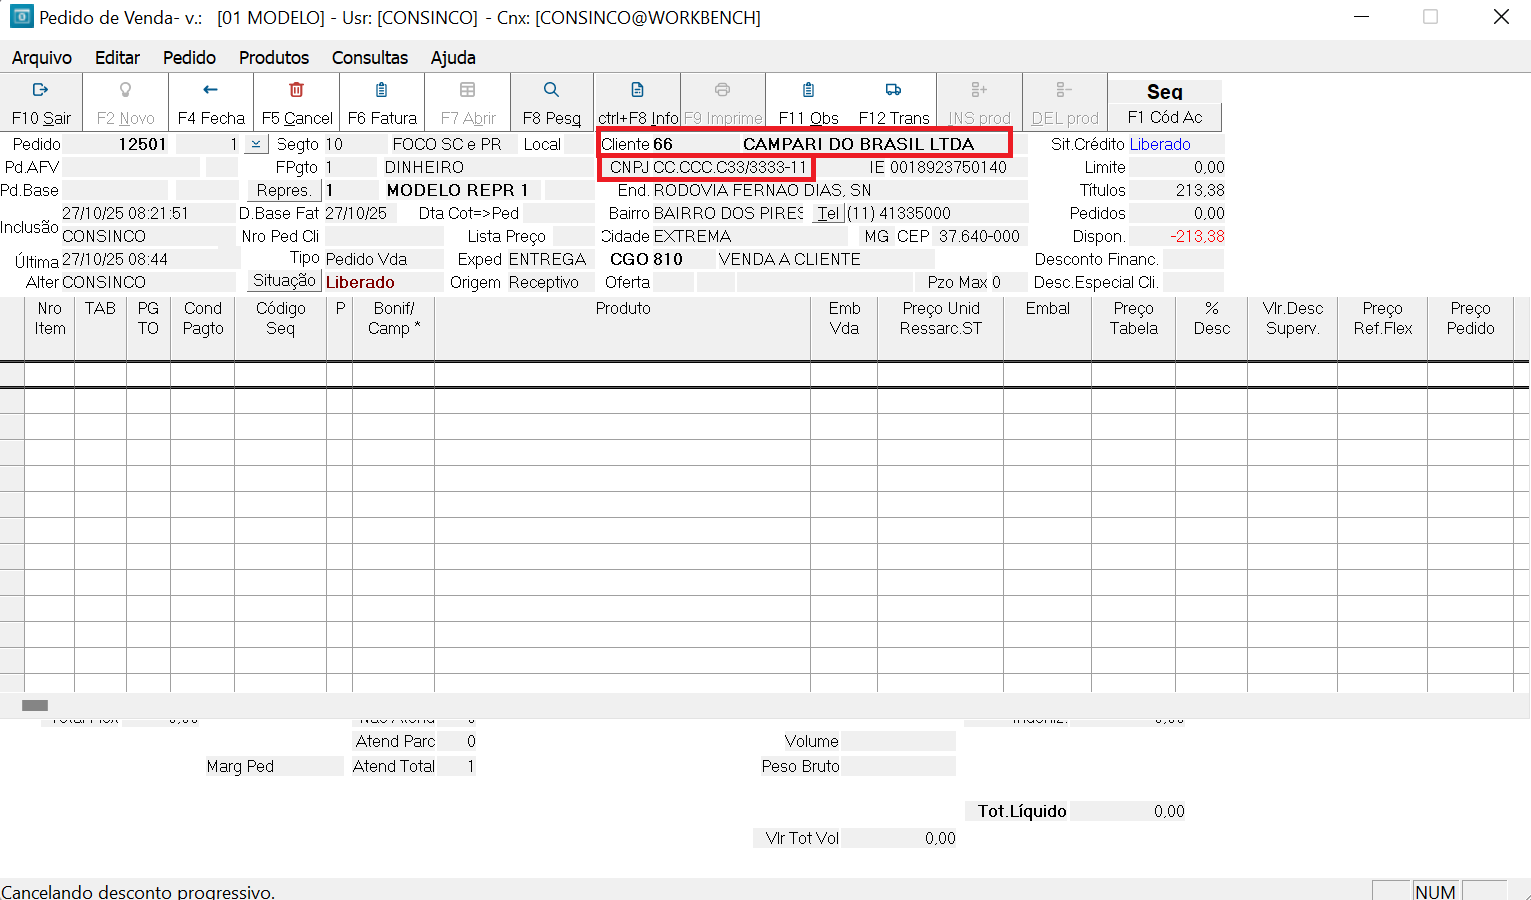This screenshot has width=1531, height=900.
Task: Click the Vlr Tot Vol value field
Action: tap(899, 838)
